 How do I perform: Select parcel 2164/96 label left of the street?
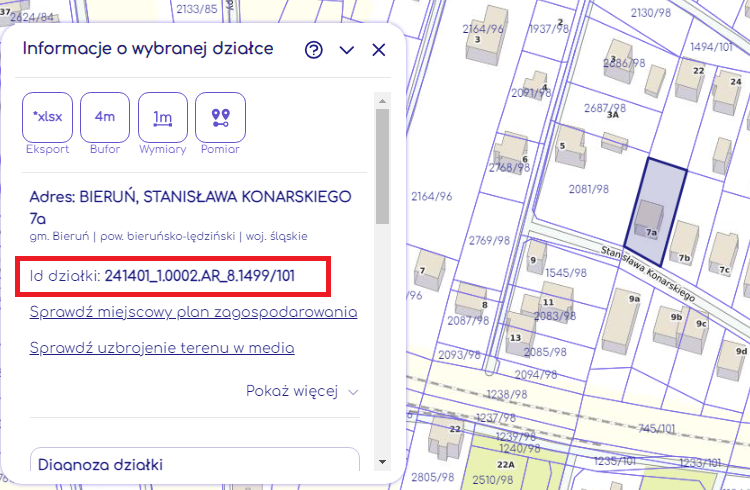431,196
